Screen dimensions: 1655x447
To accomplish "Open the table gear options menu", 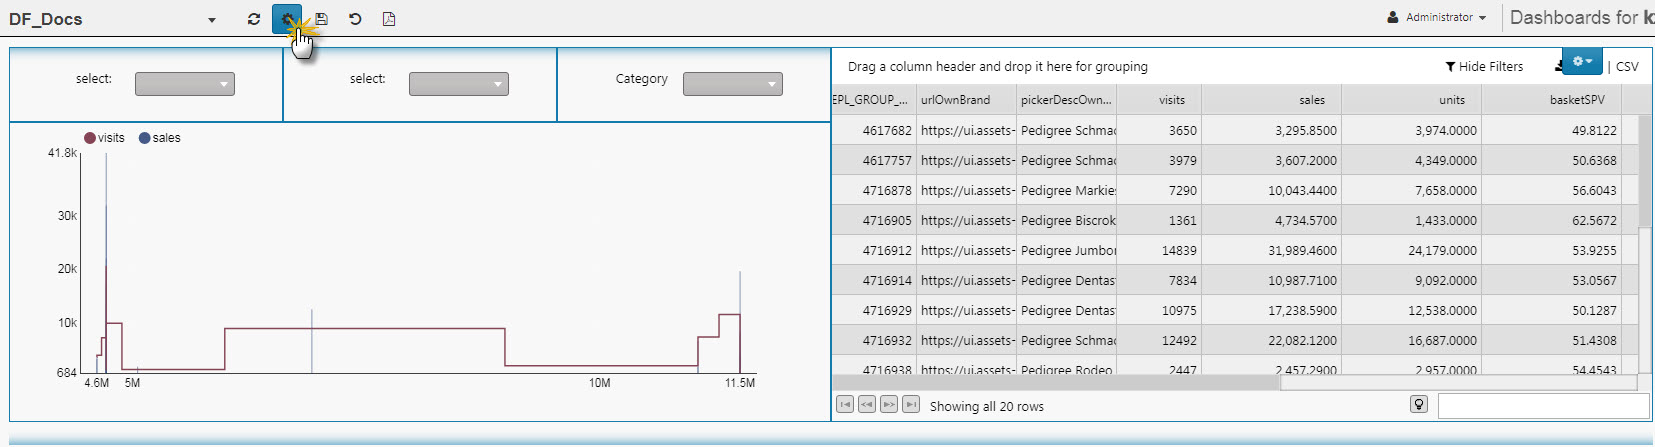I will [1581, 62].
